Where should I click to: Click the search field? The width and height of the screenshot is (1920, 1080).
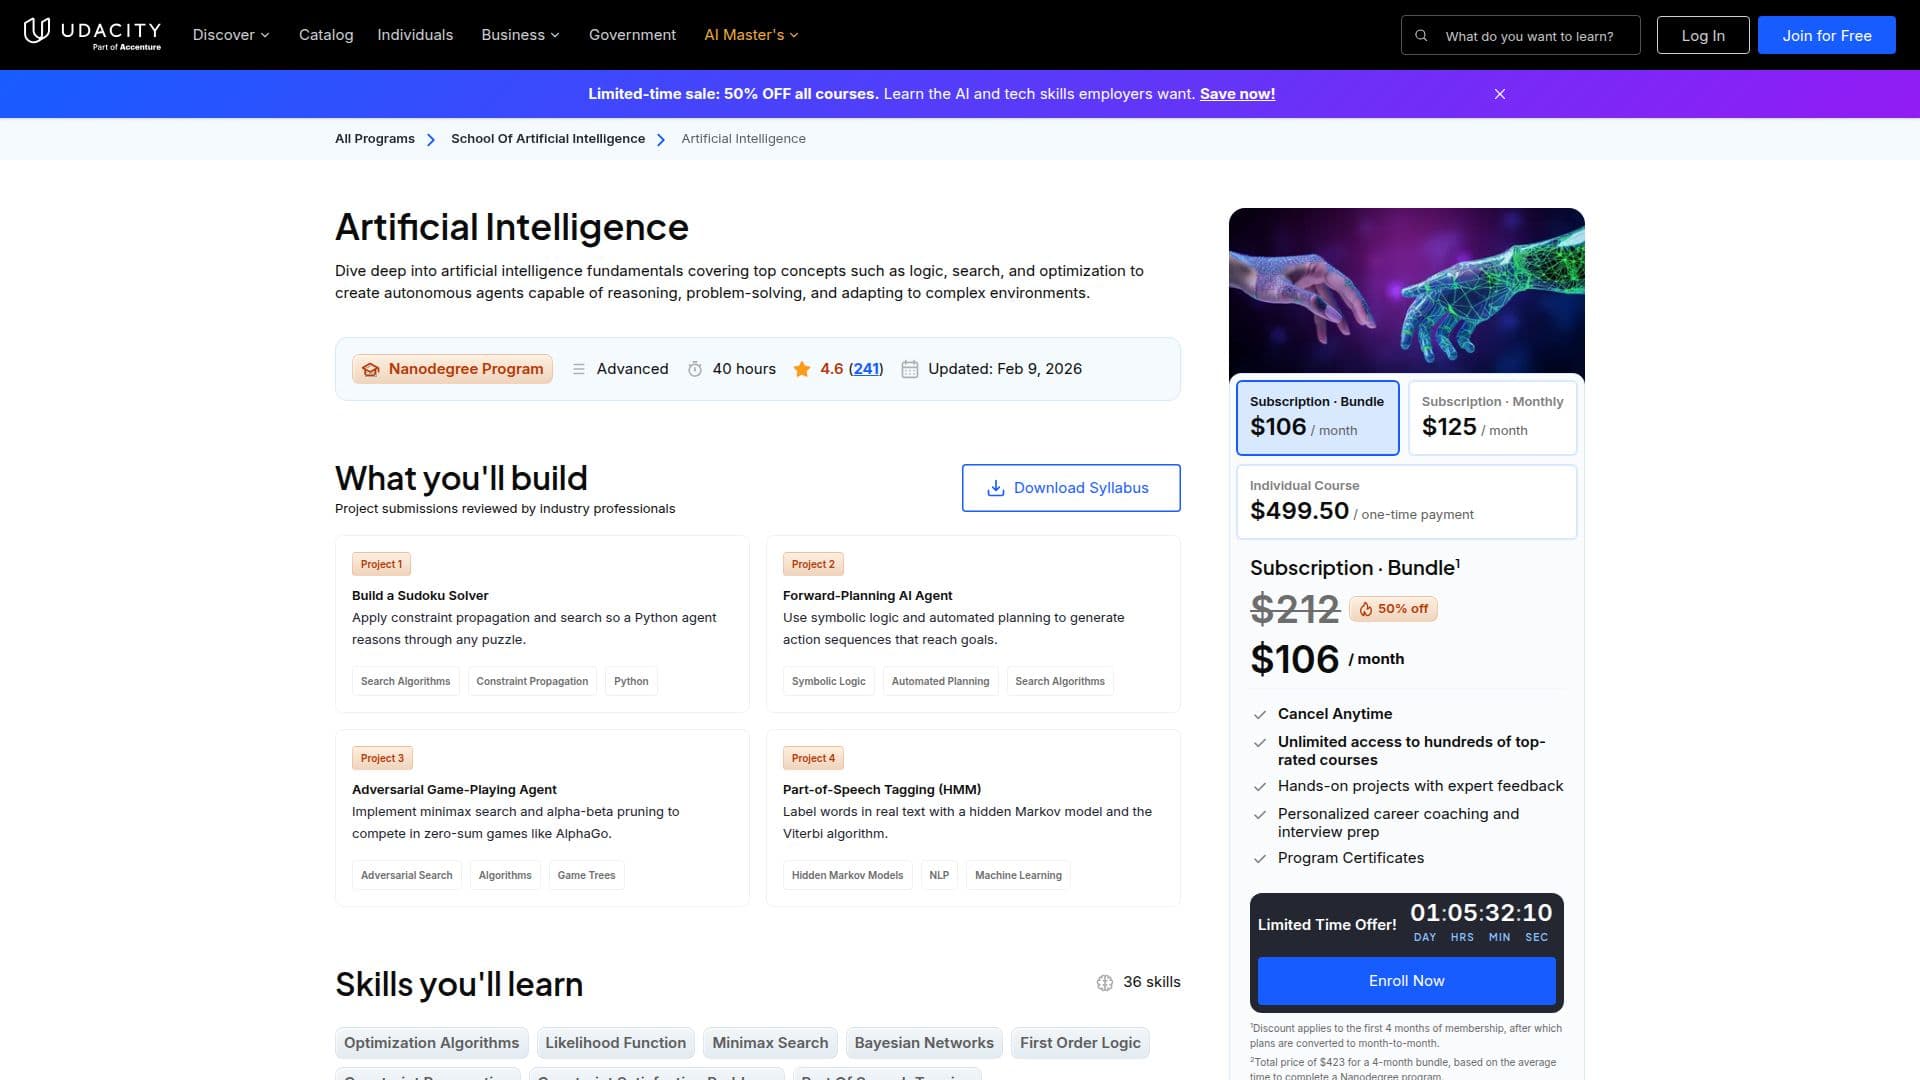(1520, 35)
